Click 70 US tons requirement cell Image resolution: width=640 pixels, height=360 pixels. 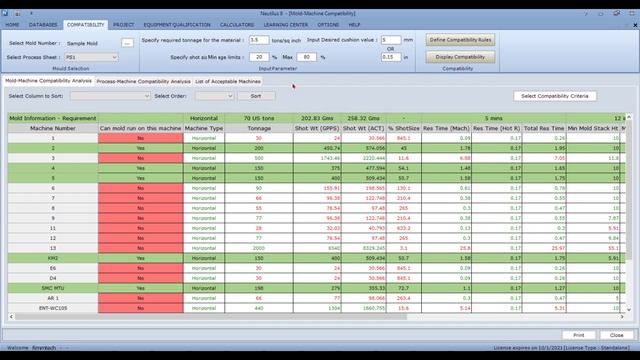[259, 118]
